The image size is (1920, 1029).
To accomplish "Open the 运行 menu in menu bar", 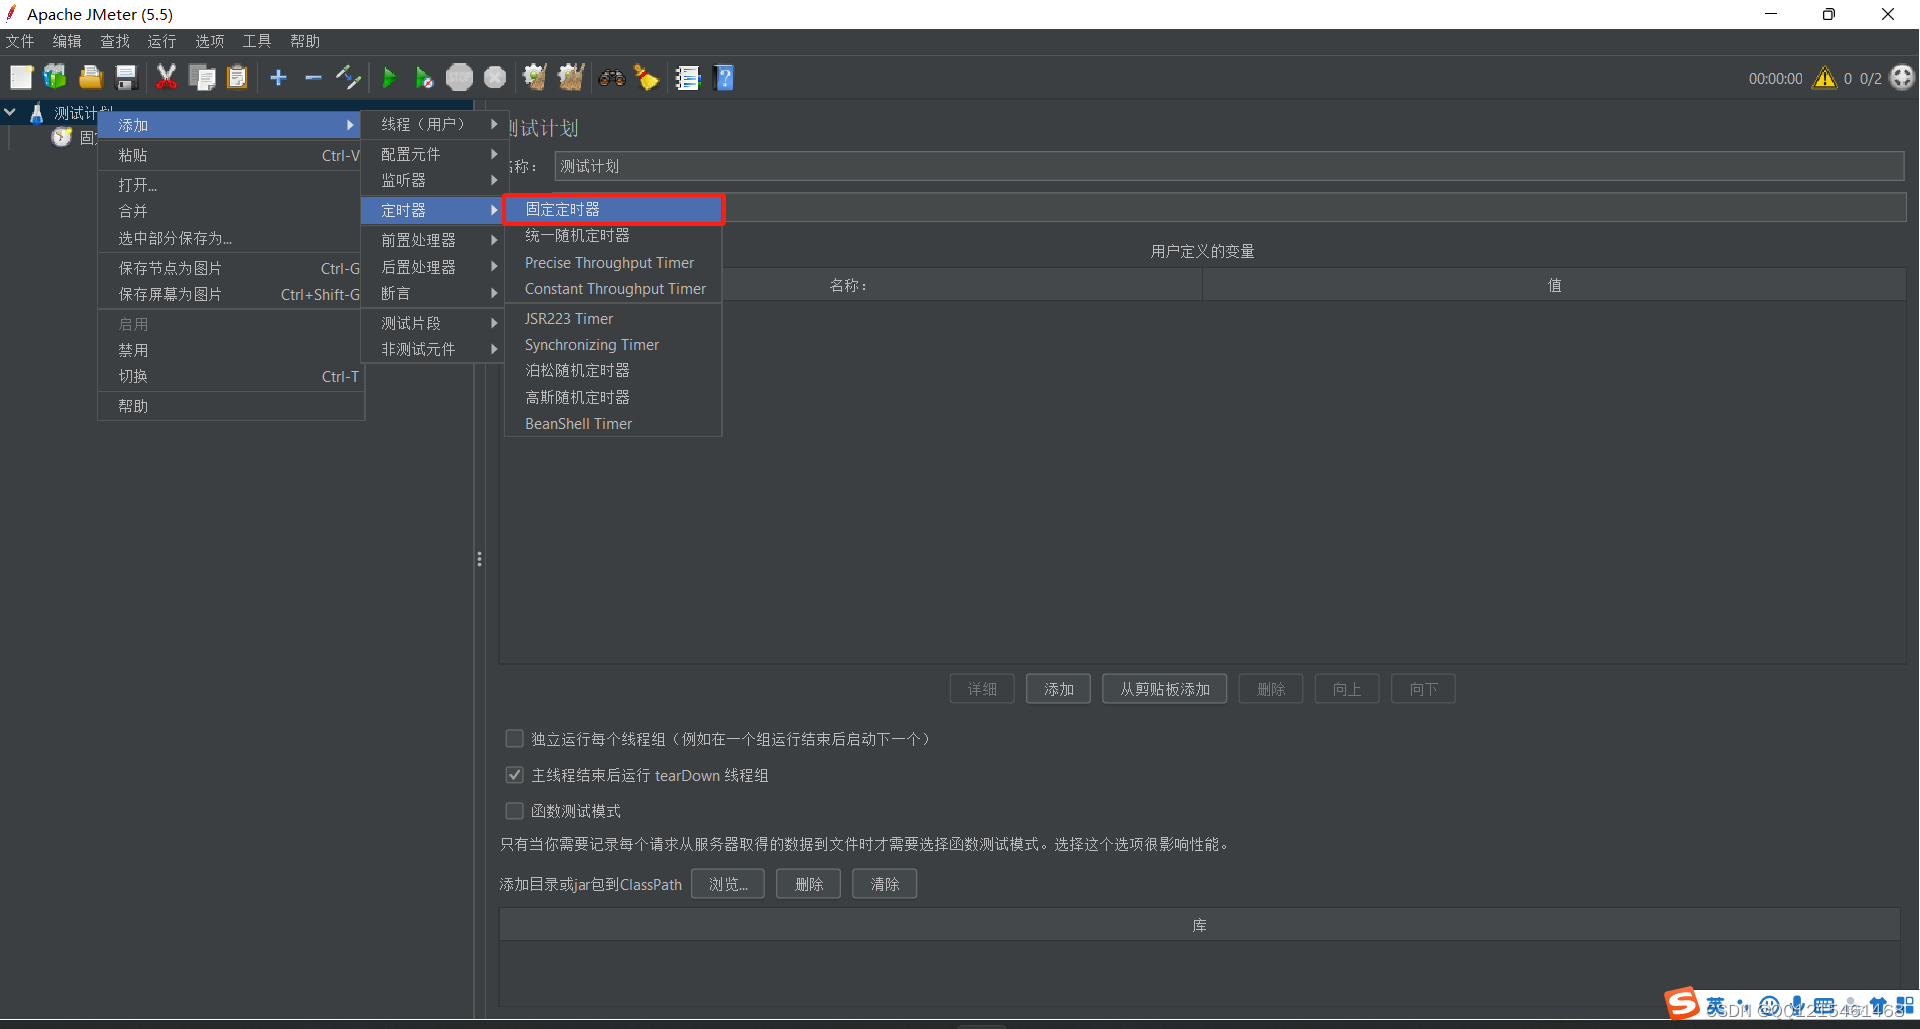I will [161, 41].
